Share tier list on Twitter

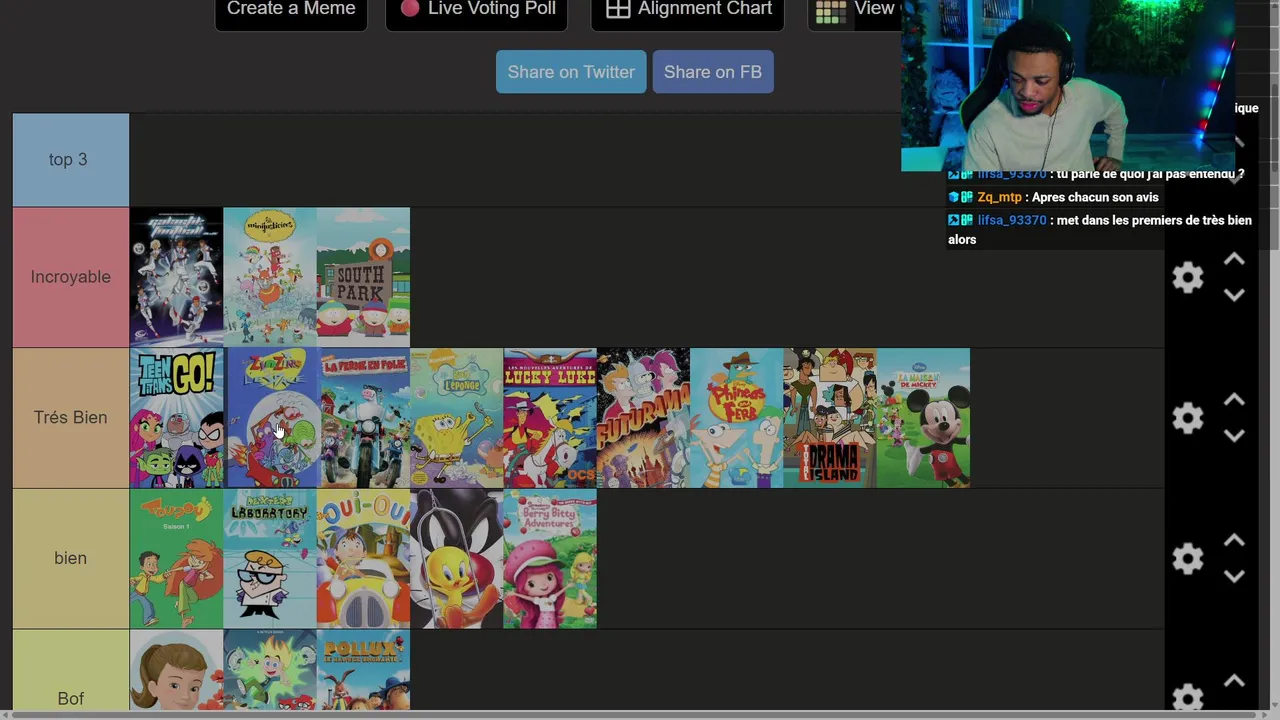pyautogui.click(x=571, y=72)
